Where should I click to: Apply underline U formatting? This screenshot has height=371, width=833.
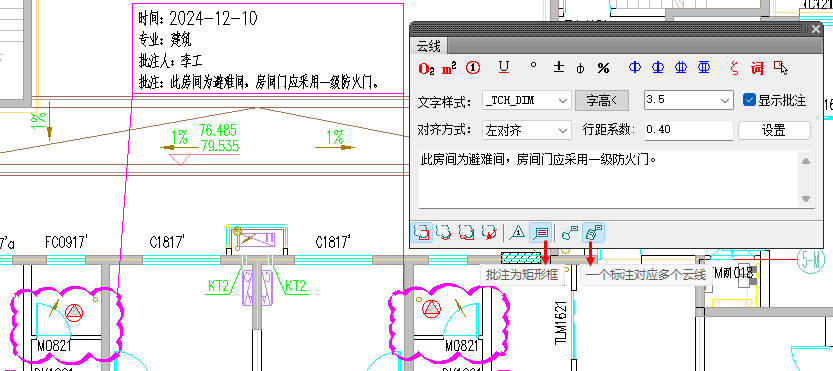point(504,67)
